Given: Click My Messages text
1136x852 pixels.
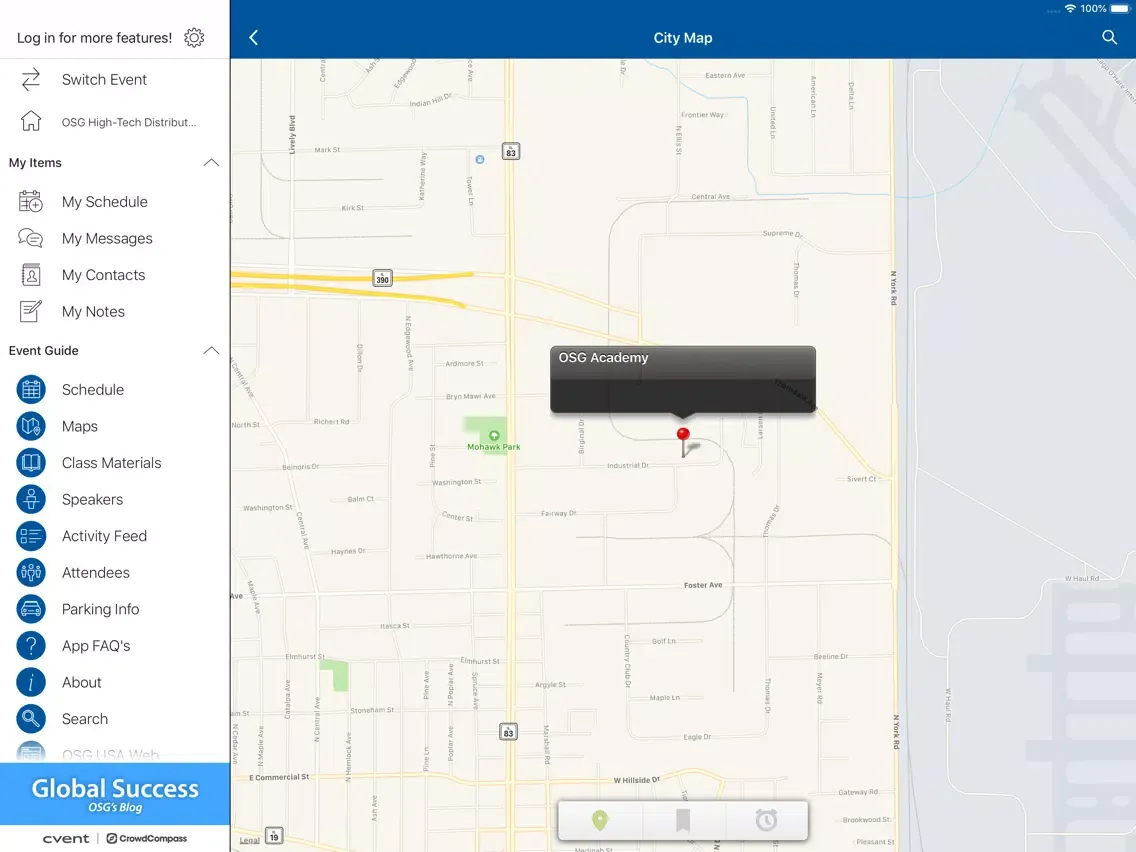Looking at the screenshot, I should pos(107,238).
